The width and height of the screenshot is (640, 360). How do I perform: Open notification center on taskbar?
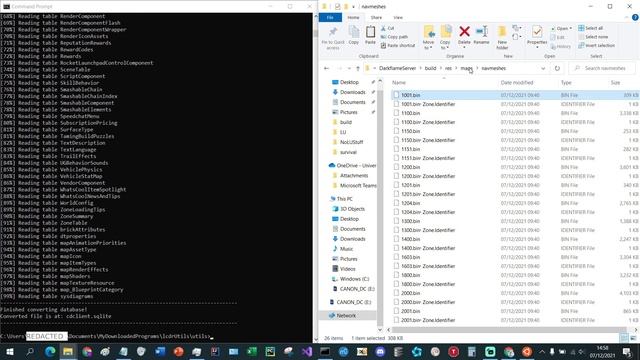click(627, 351)
